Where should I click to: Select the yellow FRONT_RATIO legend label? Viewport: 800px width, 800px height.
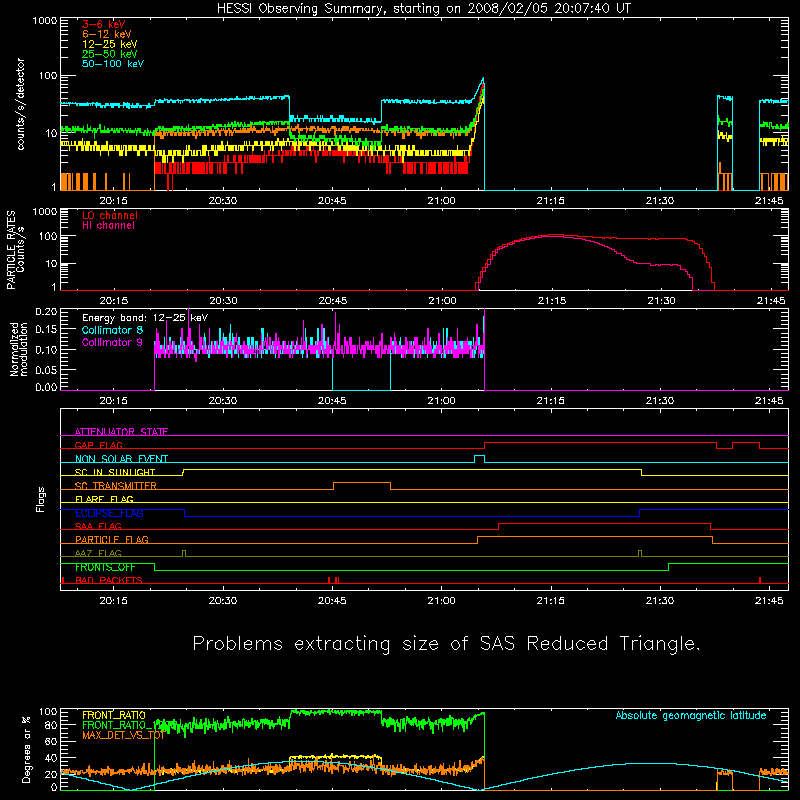click(114, 715)
